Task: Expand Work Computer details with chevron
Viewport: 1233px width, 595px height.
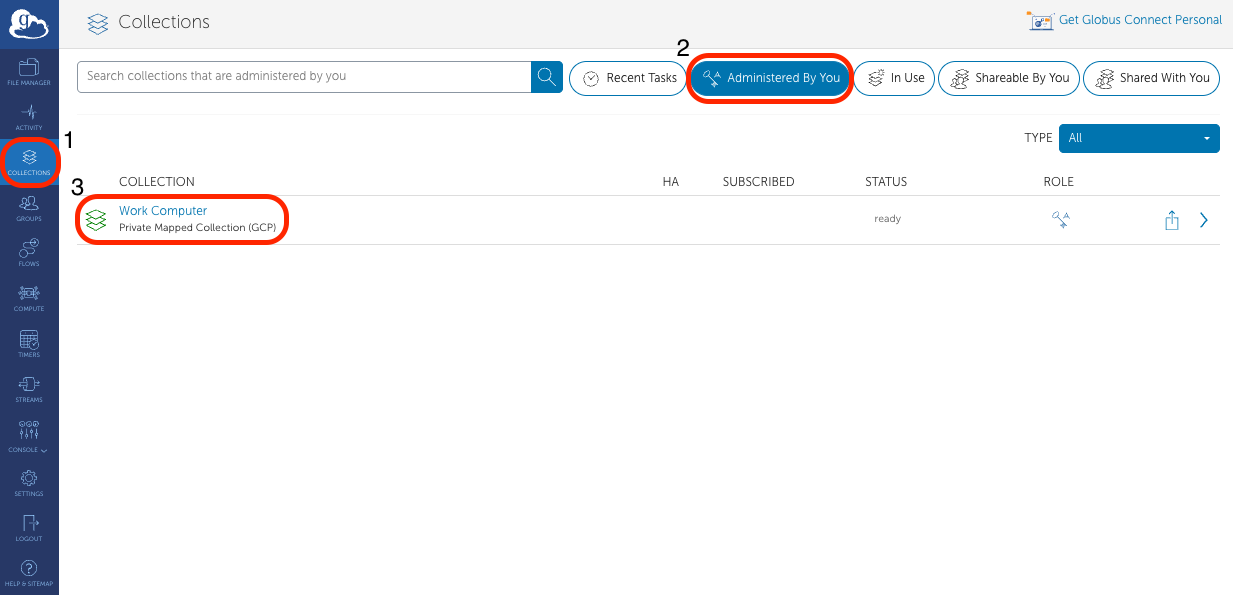Action: 1204,221
